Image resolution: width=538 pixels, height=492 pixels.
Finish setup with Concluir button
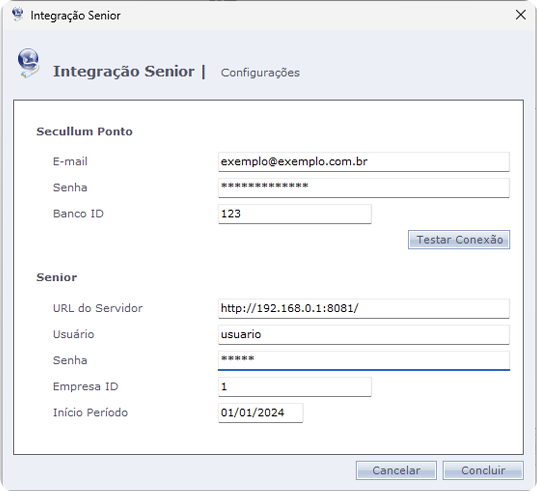(483, 470)
